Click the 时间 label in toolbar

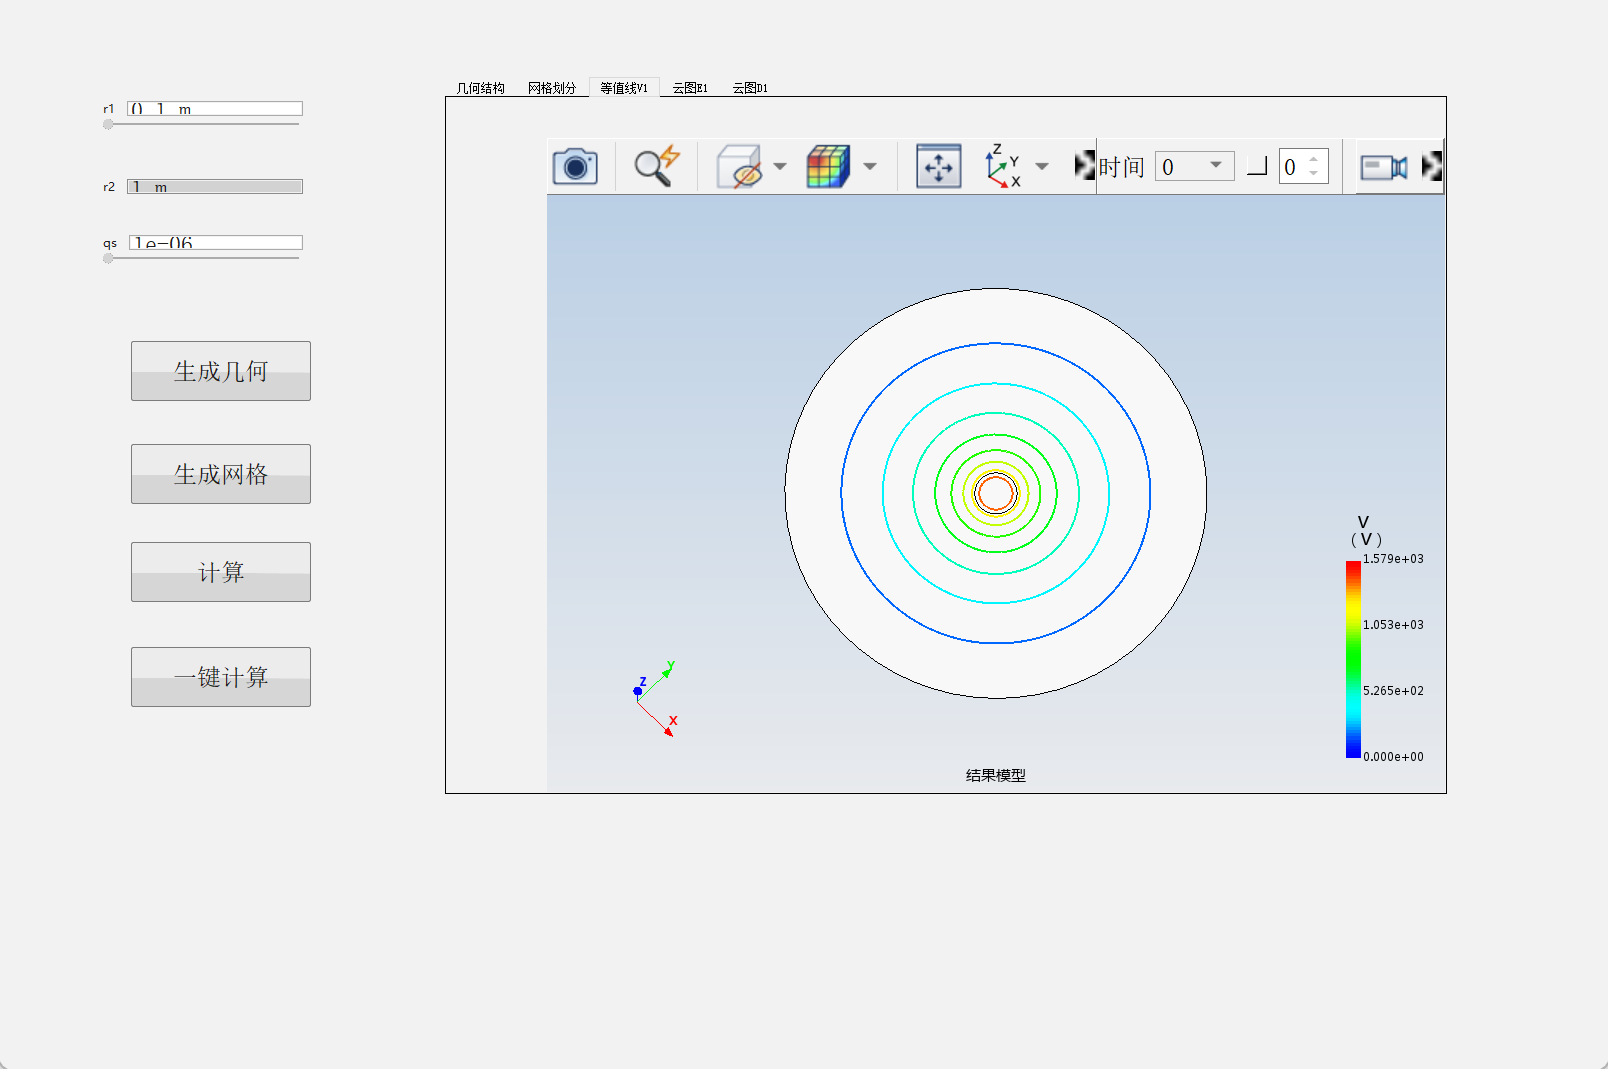coord(1121,166)
